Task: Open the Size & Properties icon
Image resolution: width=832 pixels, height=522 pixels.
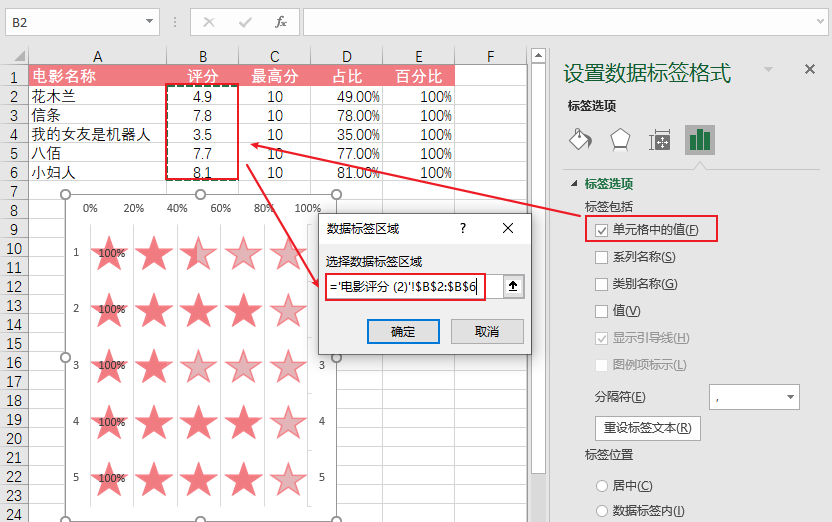Action: [x=660, y=140]
